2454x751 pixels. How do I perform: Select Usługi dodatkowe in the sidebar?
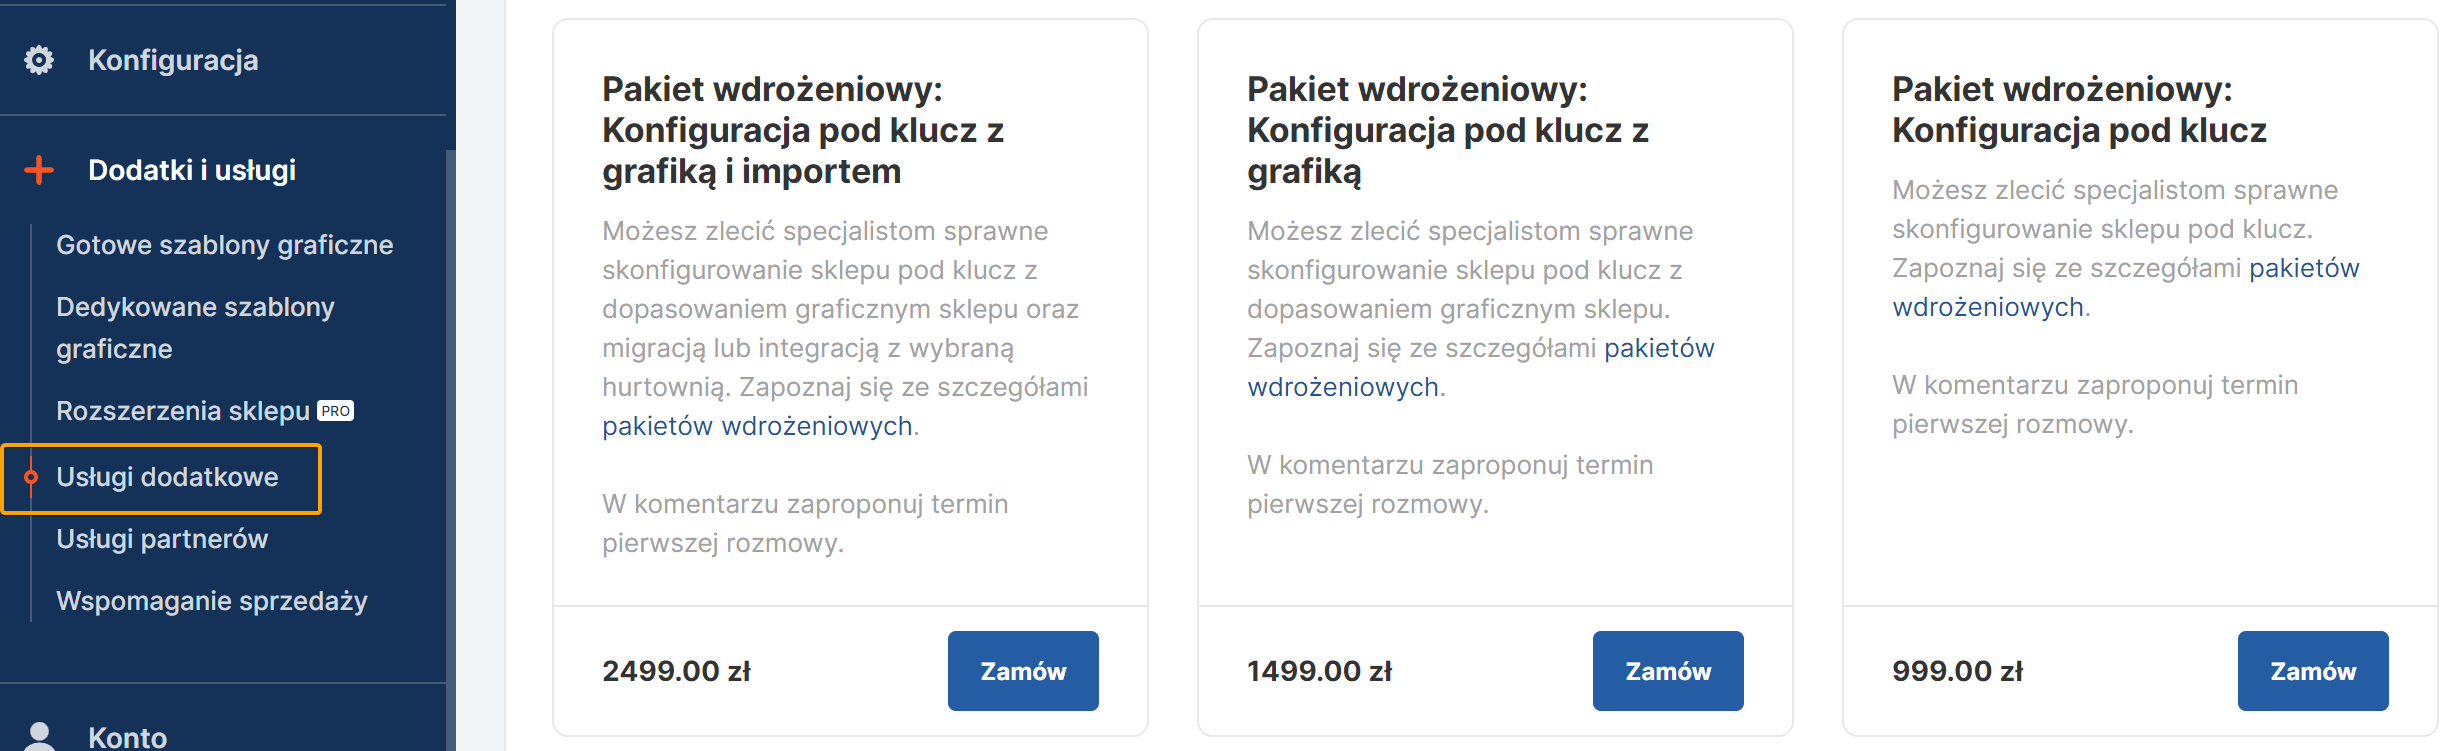[x=167, y=477]
